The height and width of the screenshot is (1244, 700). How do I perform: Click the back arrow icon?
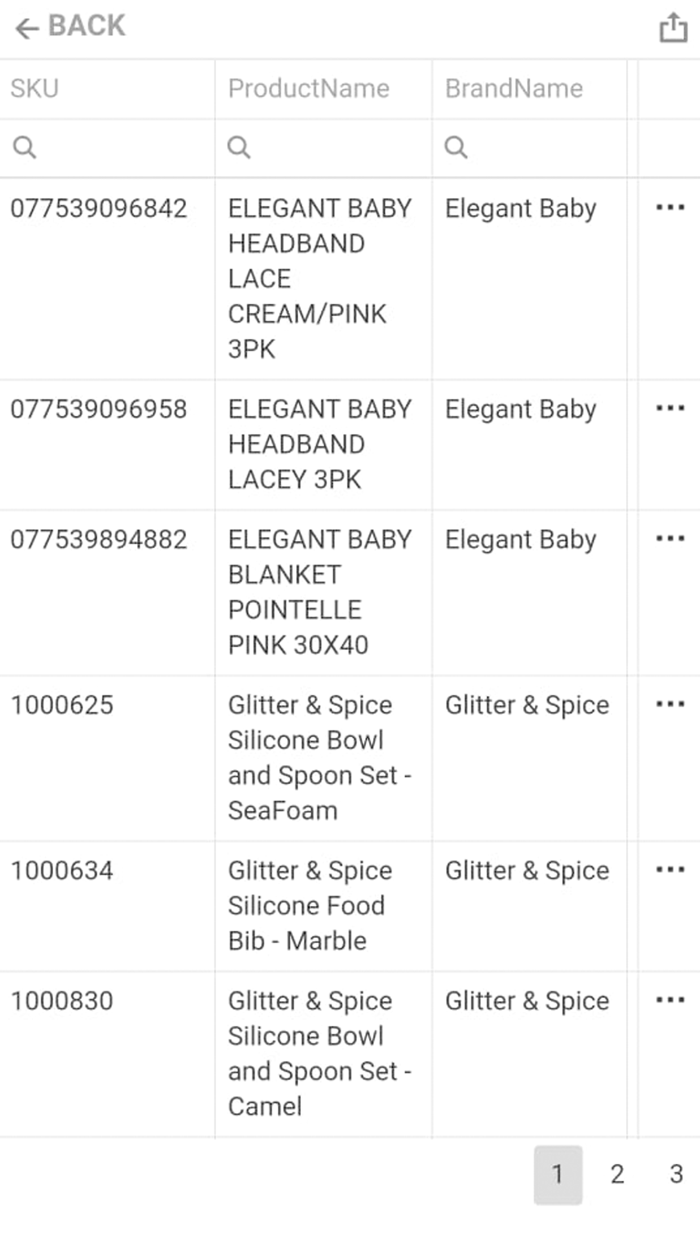point(24,27)
